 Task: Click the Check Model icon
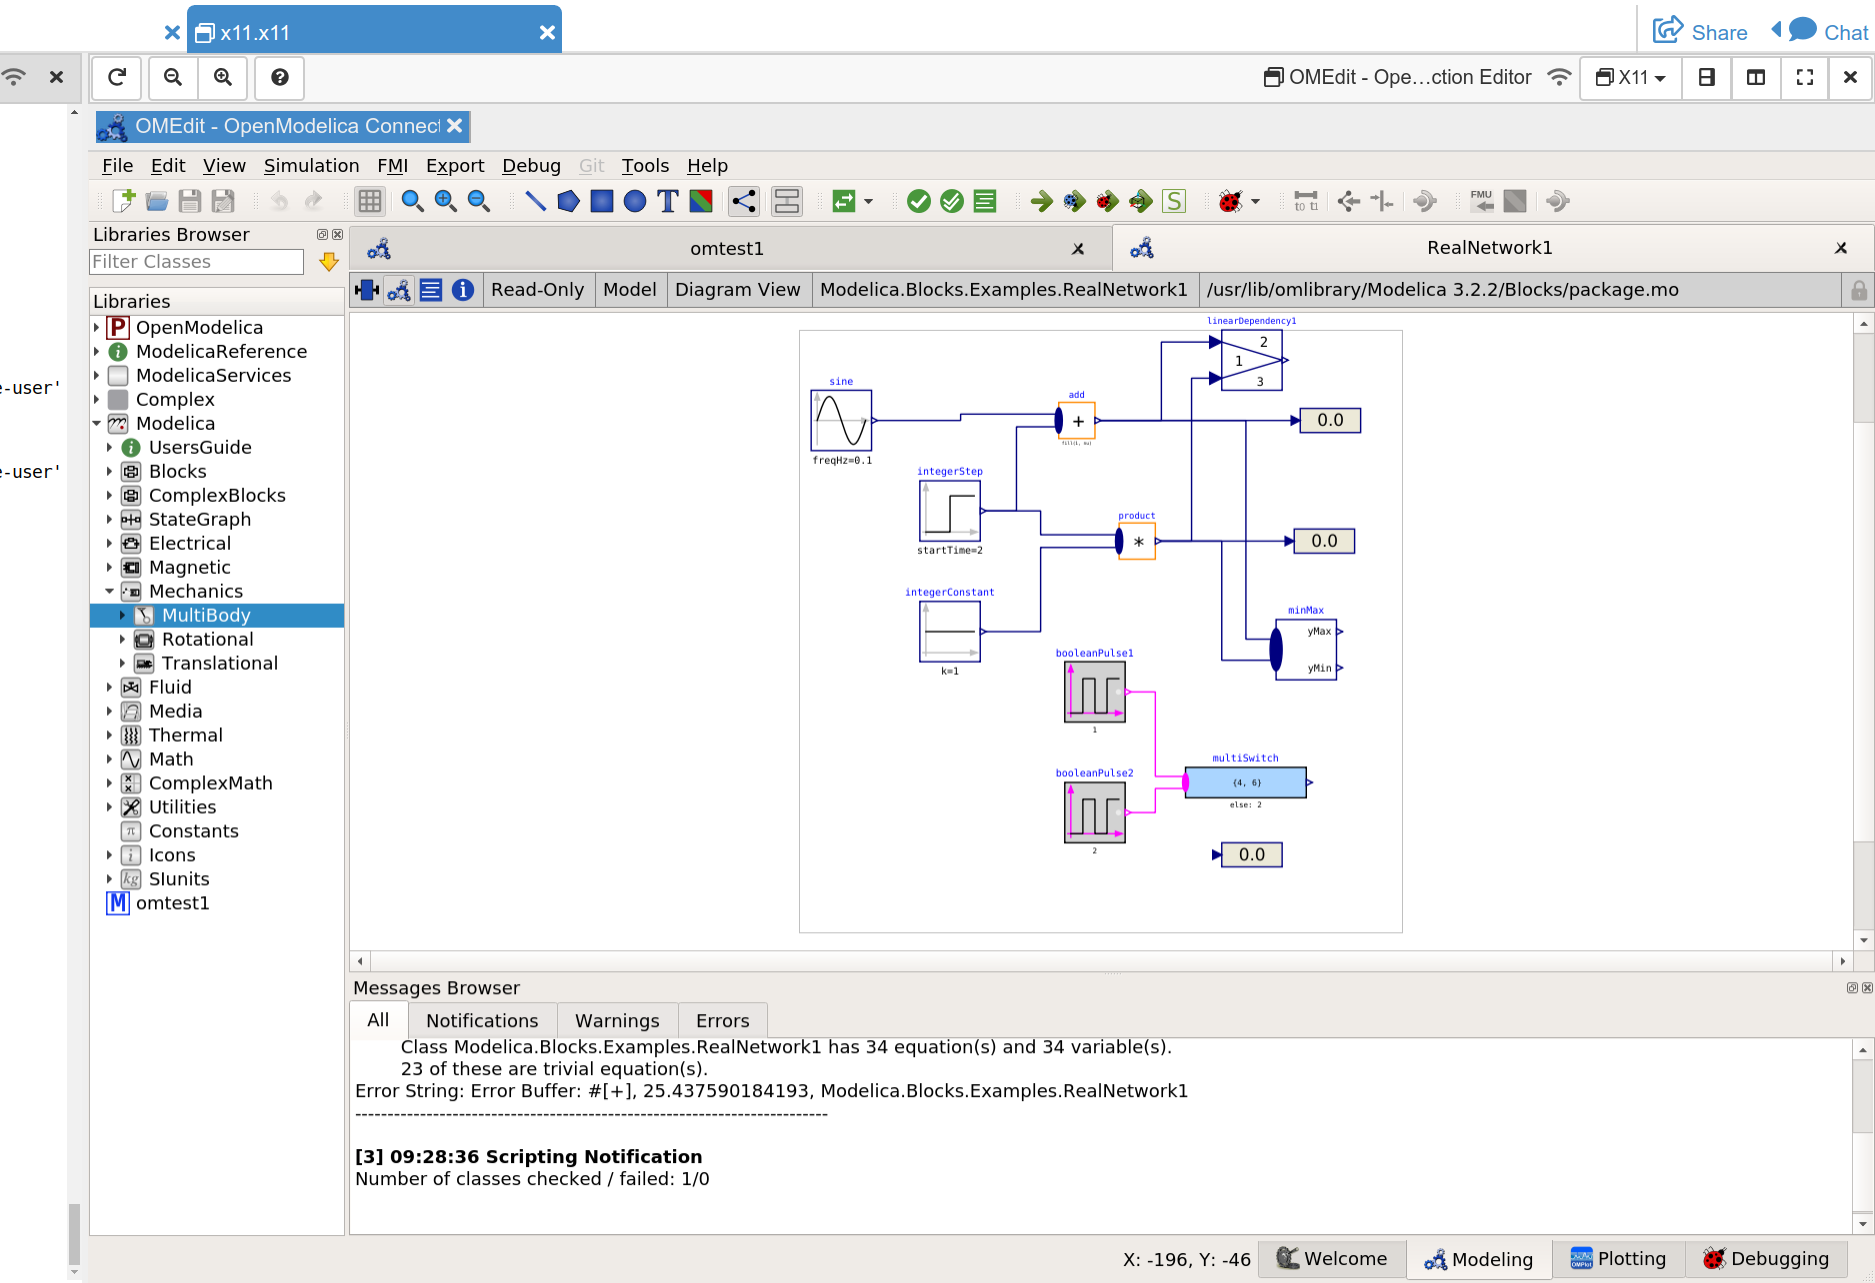(919, 201)
